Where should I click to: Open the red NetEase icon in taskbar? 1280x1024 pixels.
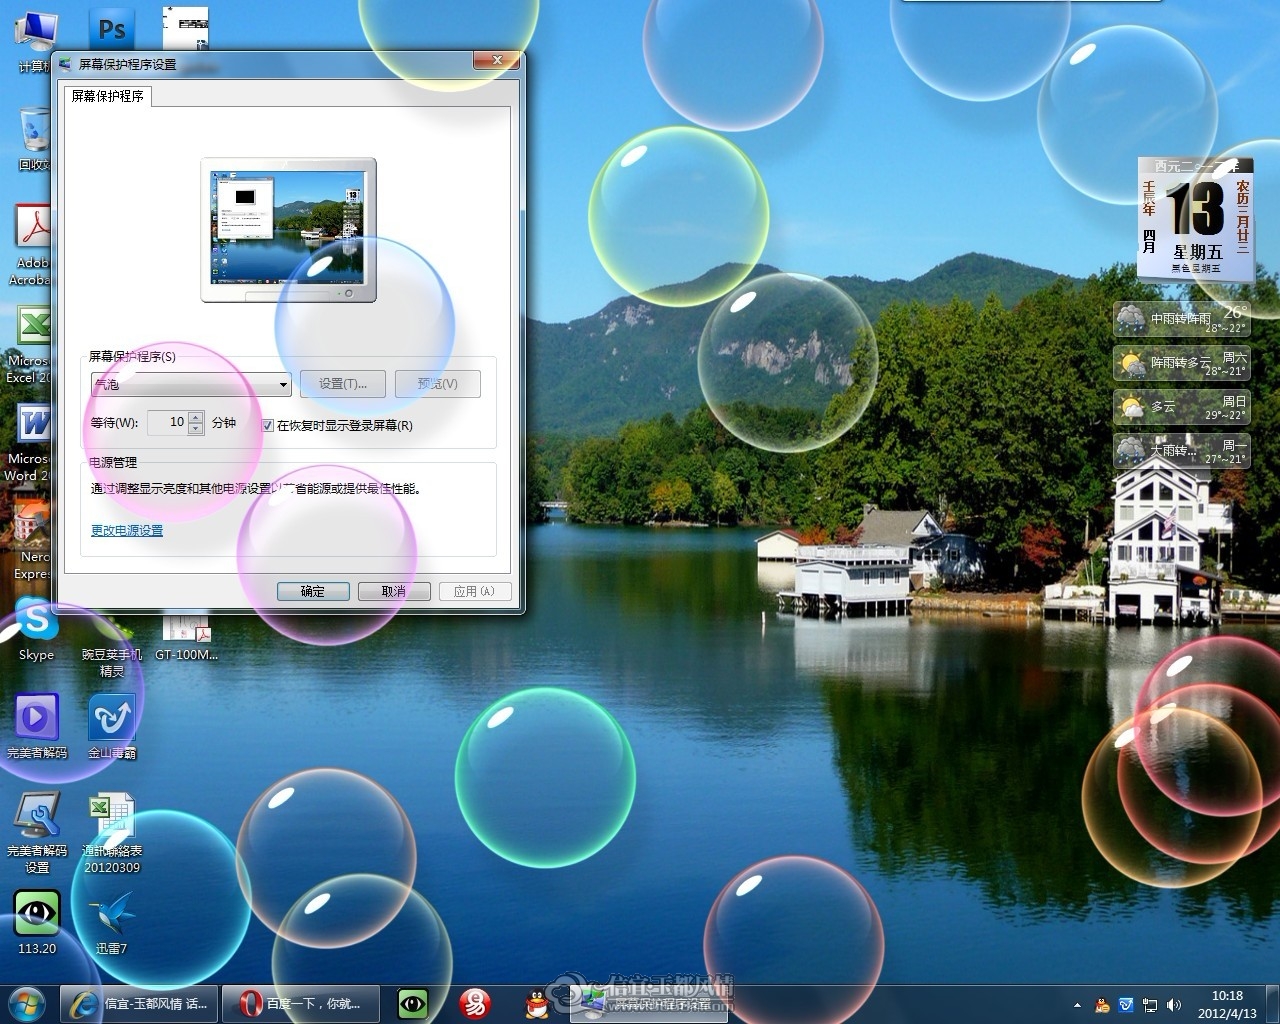click(475, 1003)
